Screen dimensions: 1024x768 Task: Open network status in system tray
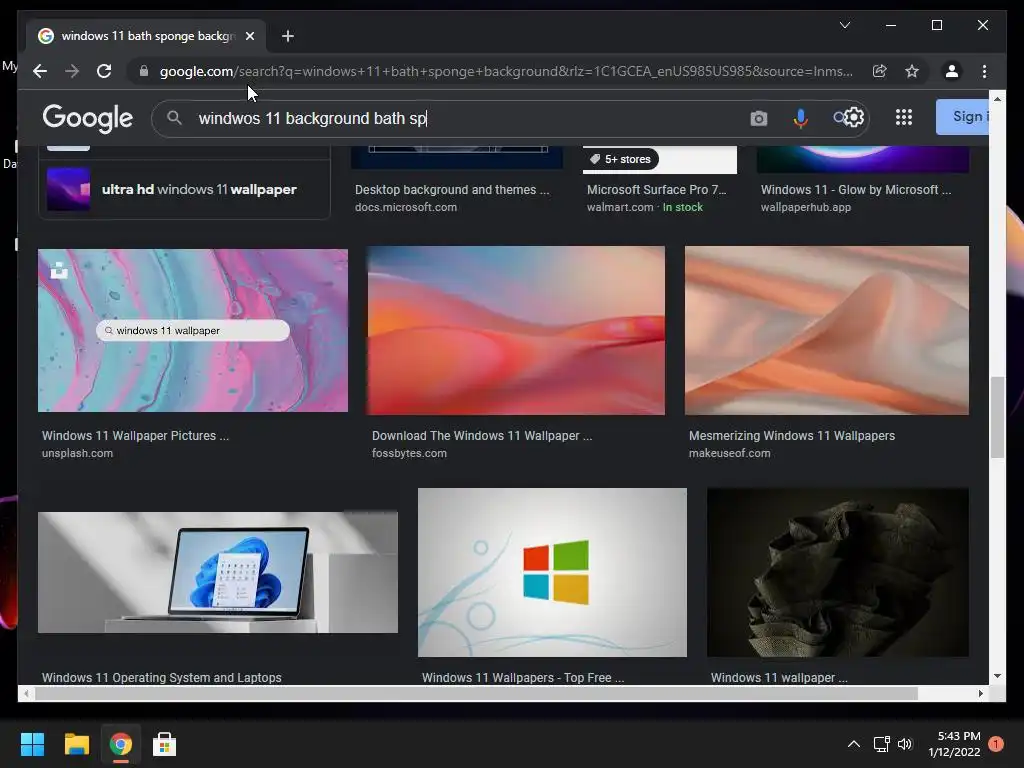pos(881,744)
